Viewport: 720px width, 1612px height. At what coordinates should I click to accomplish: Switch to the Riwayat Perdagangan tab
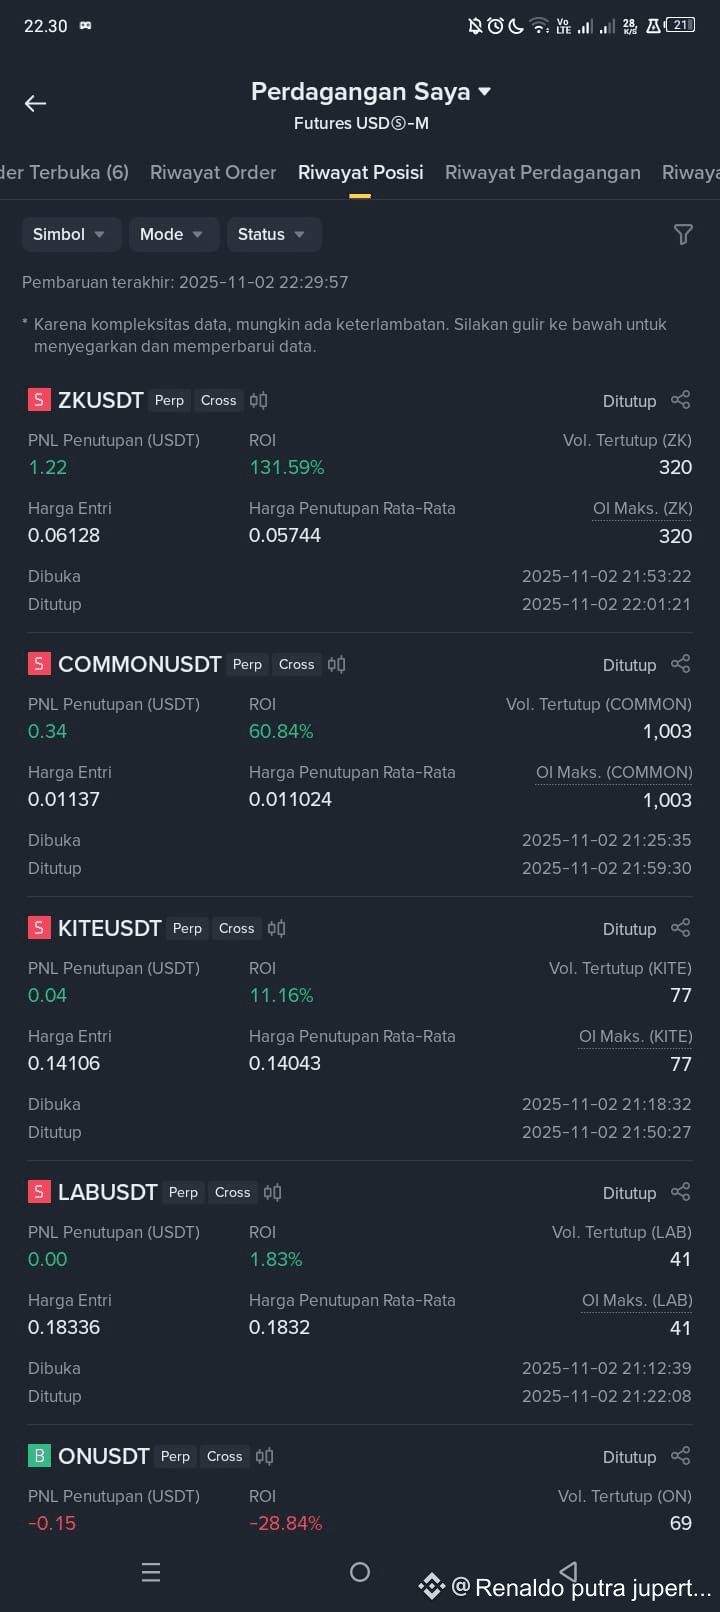[543, 172]
